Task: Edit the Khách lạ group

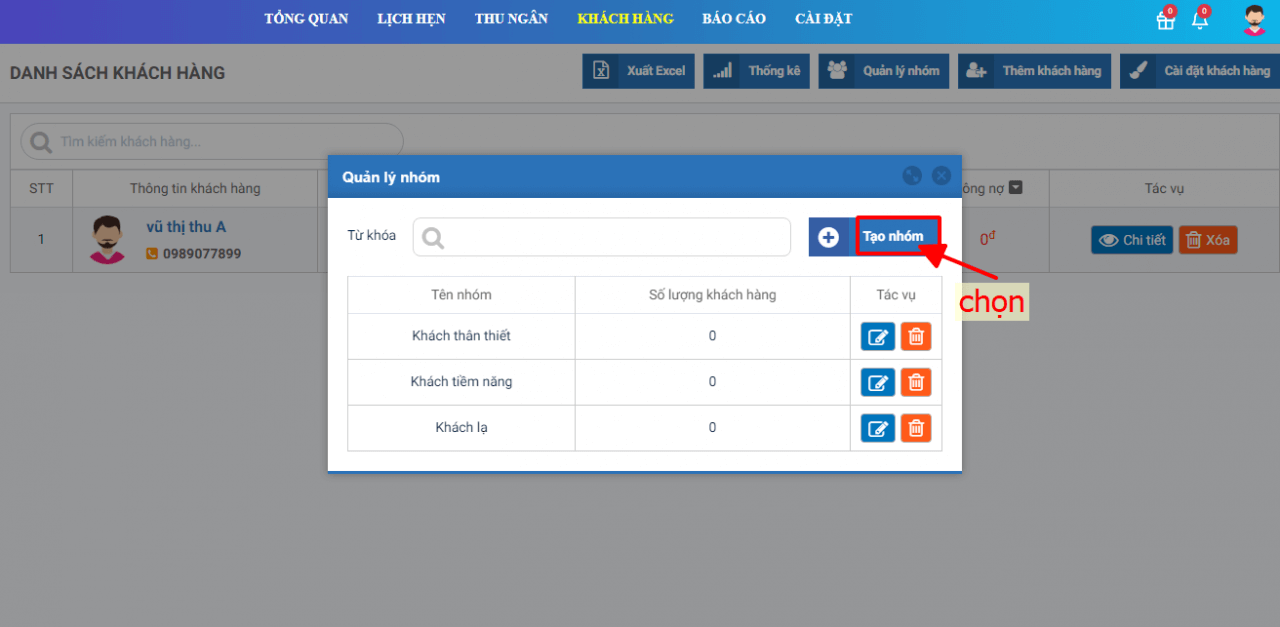Action: click(x=877, y=428)
